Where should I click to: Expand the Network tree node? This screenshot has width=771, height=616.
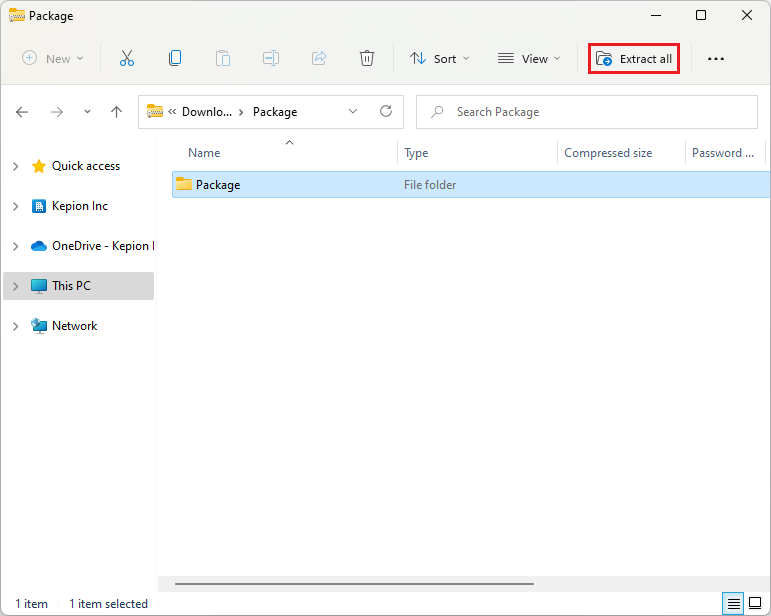[x=16, y=326]
